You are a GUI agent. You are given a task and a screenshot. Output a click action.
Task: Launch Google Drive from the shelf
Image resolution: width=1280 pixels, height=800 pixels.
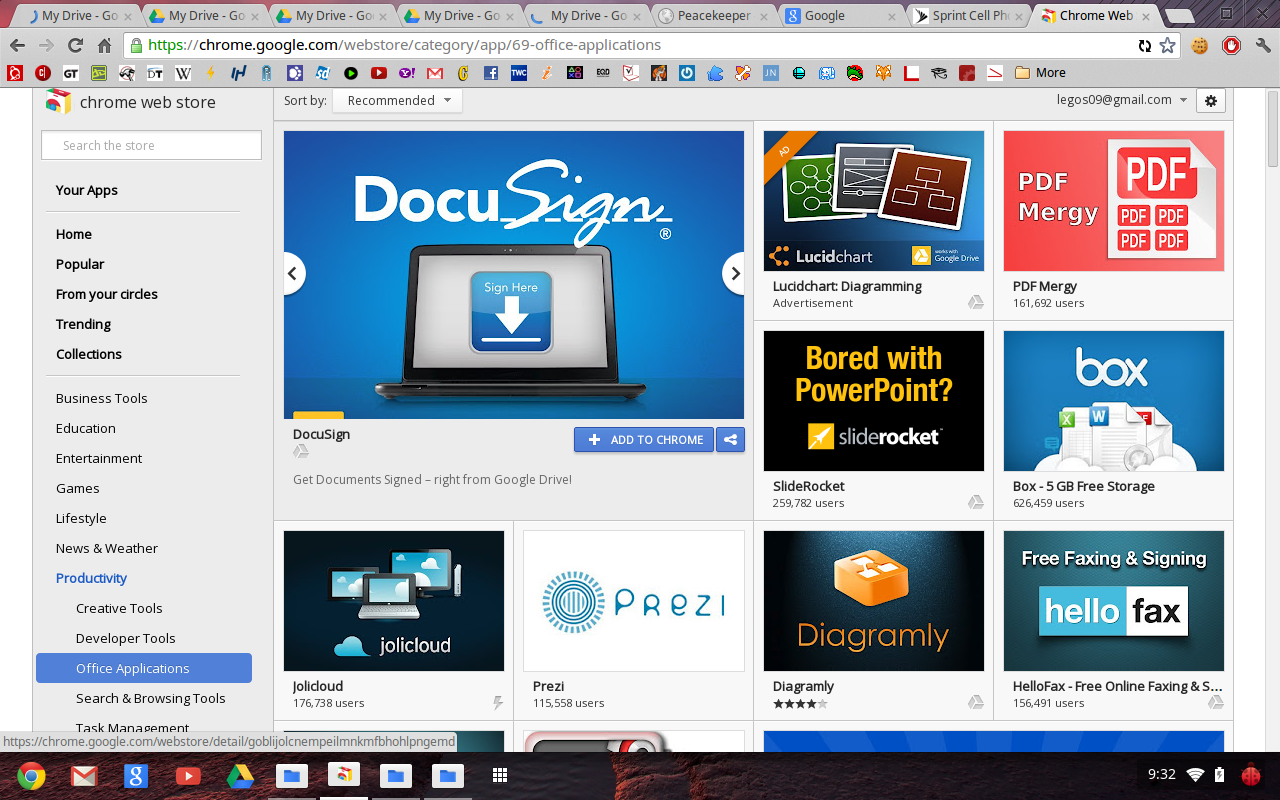[239, 775]
